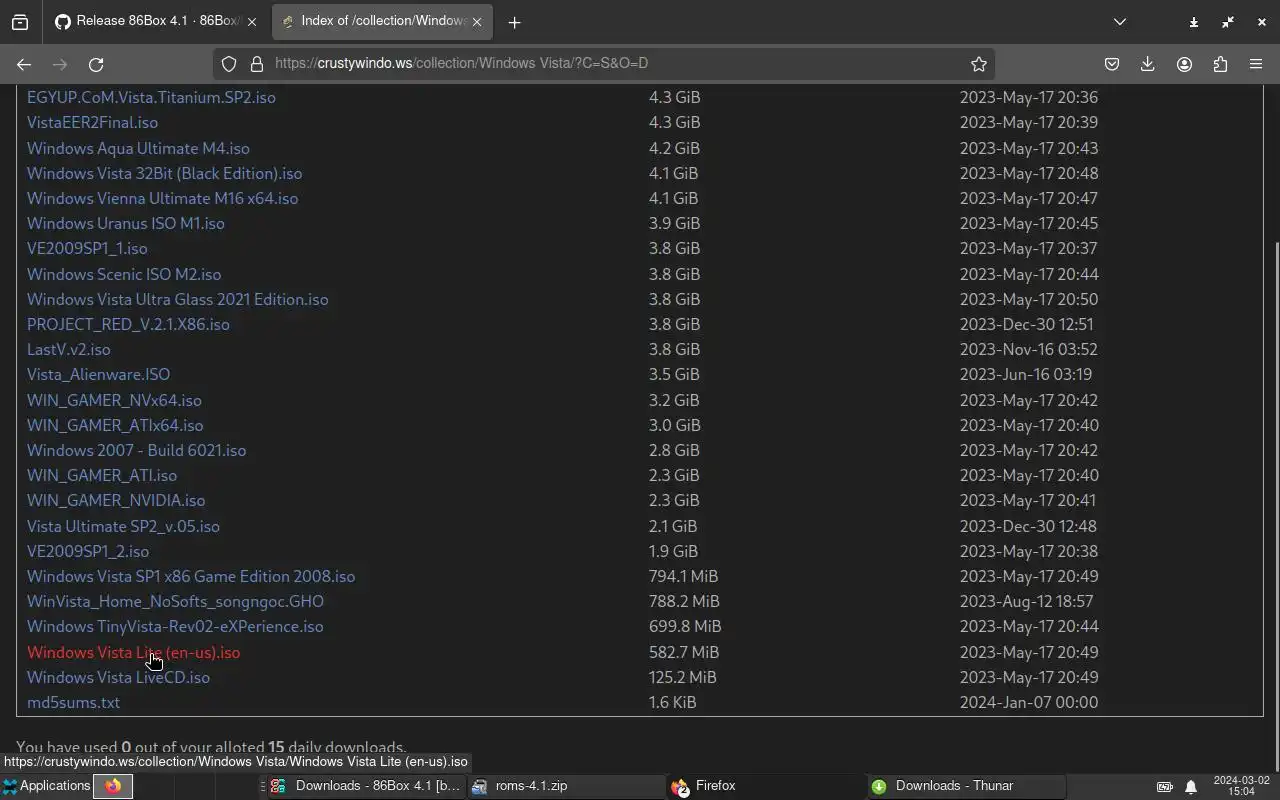Click the WIN_GAMER_ATI.iso link
Screen dimensions: 1280x800
coord(102,475)
